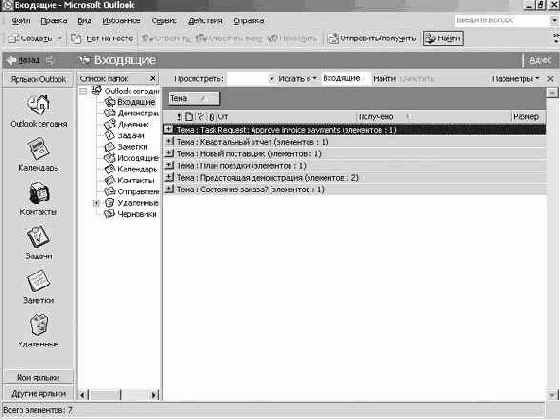Click the Адрес label on the banner
The height and width of the screenshot is (420, 560).
click(x=540, y=60)
